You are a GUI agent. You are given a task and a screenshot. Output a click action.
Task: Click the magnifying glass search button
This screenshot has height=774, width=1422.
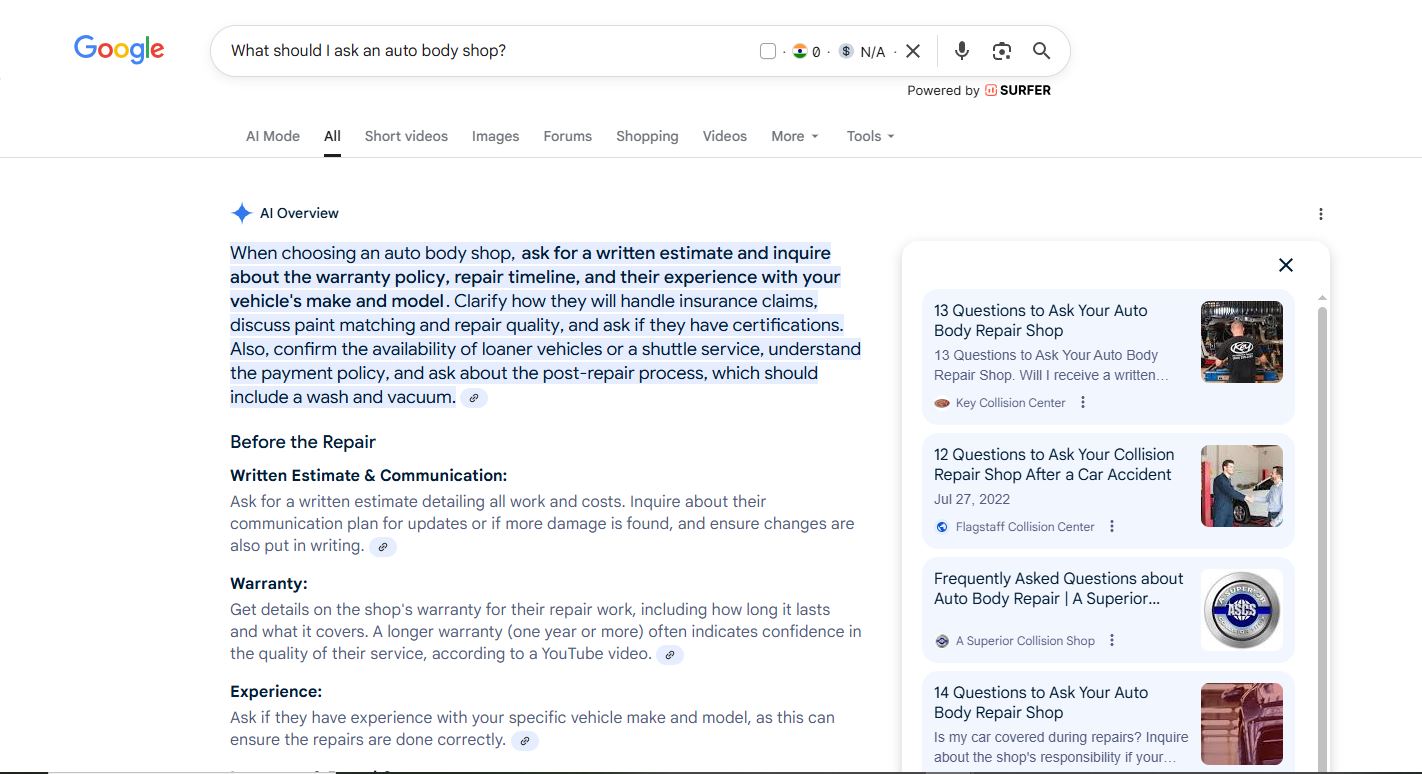click(1041, 51)
